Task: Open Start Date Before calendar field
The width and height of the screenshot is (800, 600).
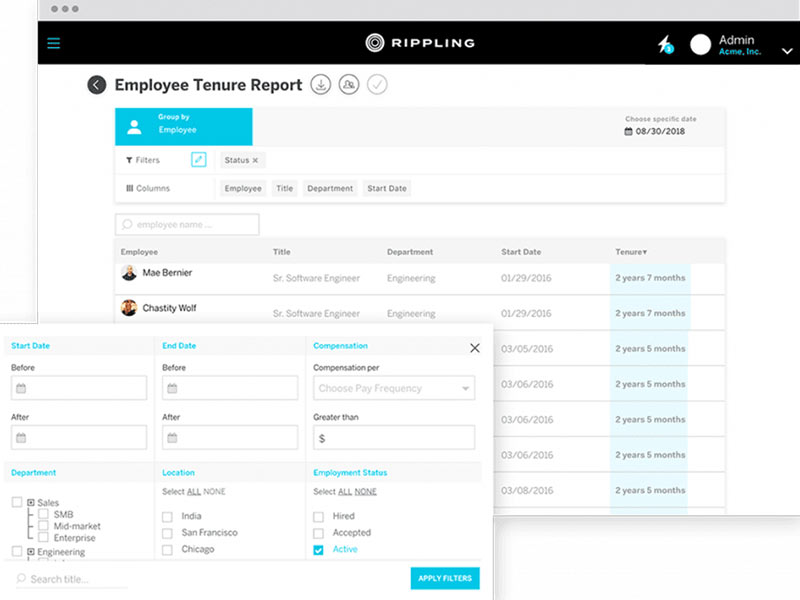Action: click(x=79, y=388)
